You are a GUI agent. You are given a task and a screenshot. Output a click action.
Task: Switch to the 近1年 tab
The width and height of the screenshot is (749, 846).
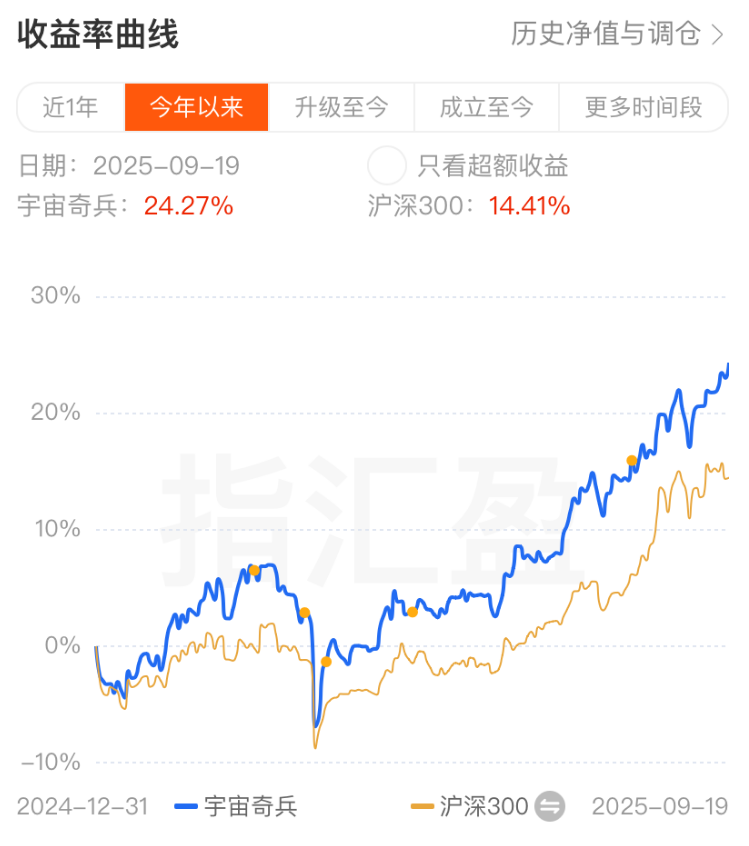71,107
